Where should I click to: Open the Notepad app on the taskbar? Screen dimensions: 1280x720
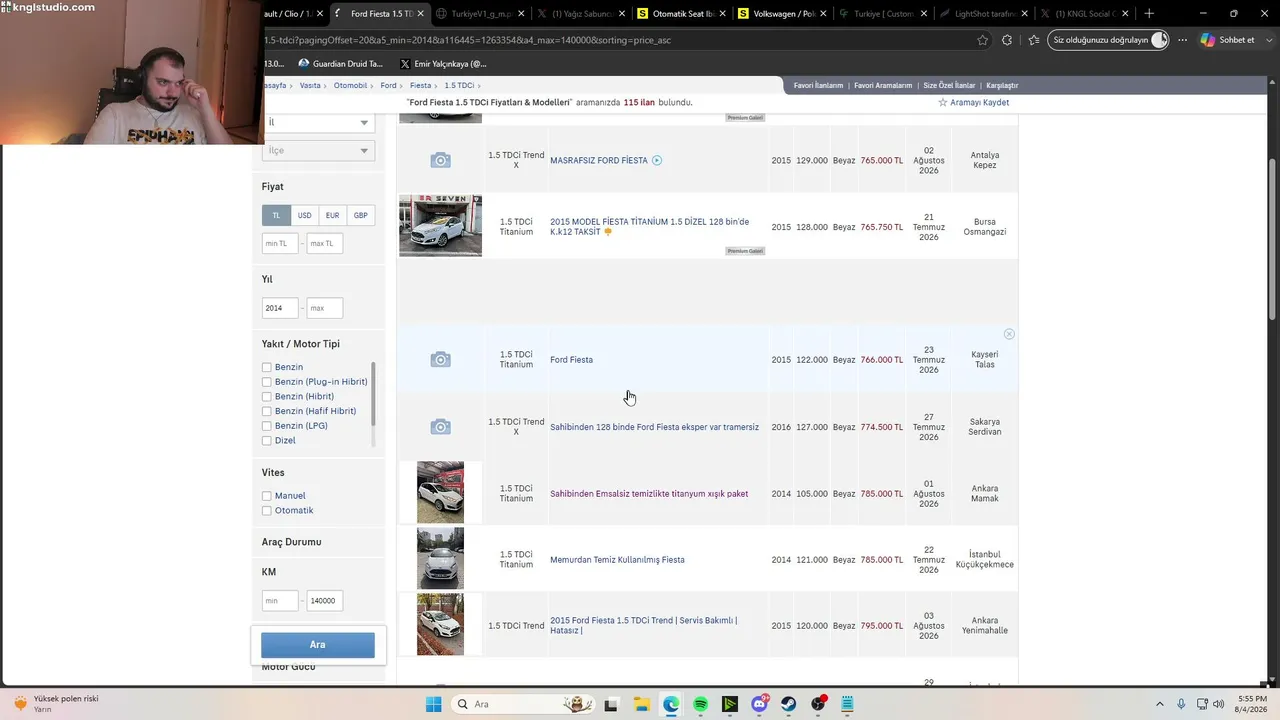pyautogui.click(x=848, y=704)
